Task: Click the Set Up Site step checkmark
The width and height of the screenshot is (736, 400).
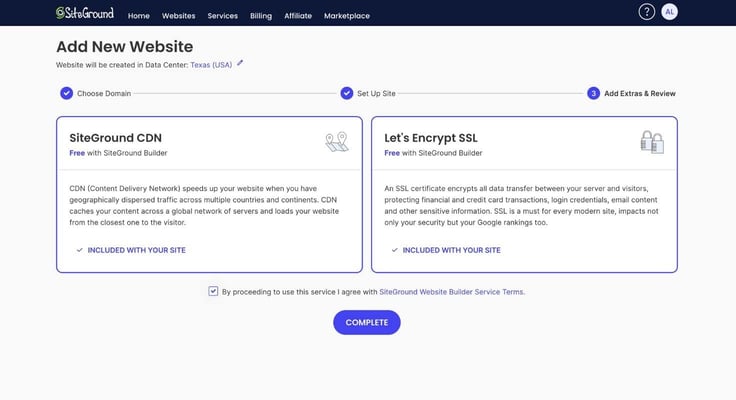Action: coord(346,93)
